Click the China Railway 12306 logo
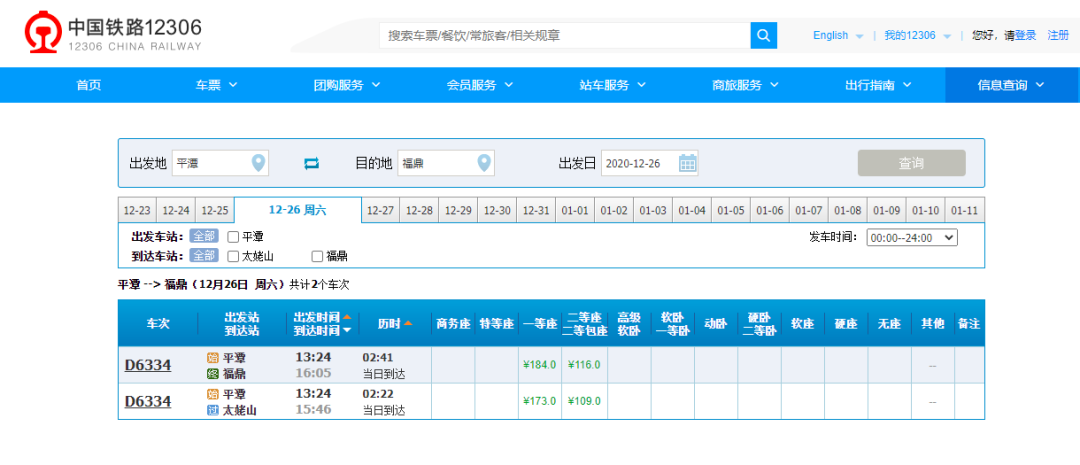Image resolution: width=1080 pixels, height=465 pixels. (x=112, y=34)
